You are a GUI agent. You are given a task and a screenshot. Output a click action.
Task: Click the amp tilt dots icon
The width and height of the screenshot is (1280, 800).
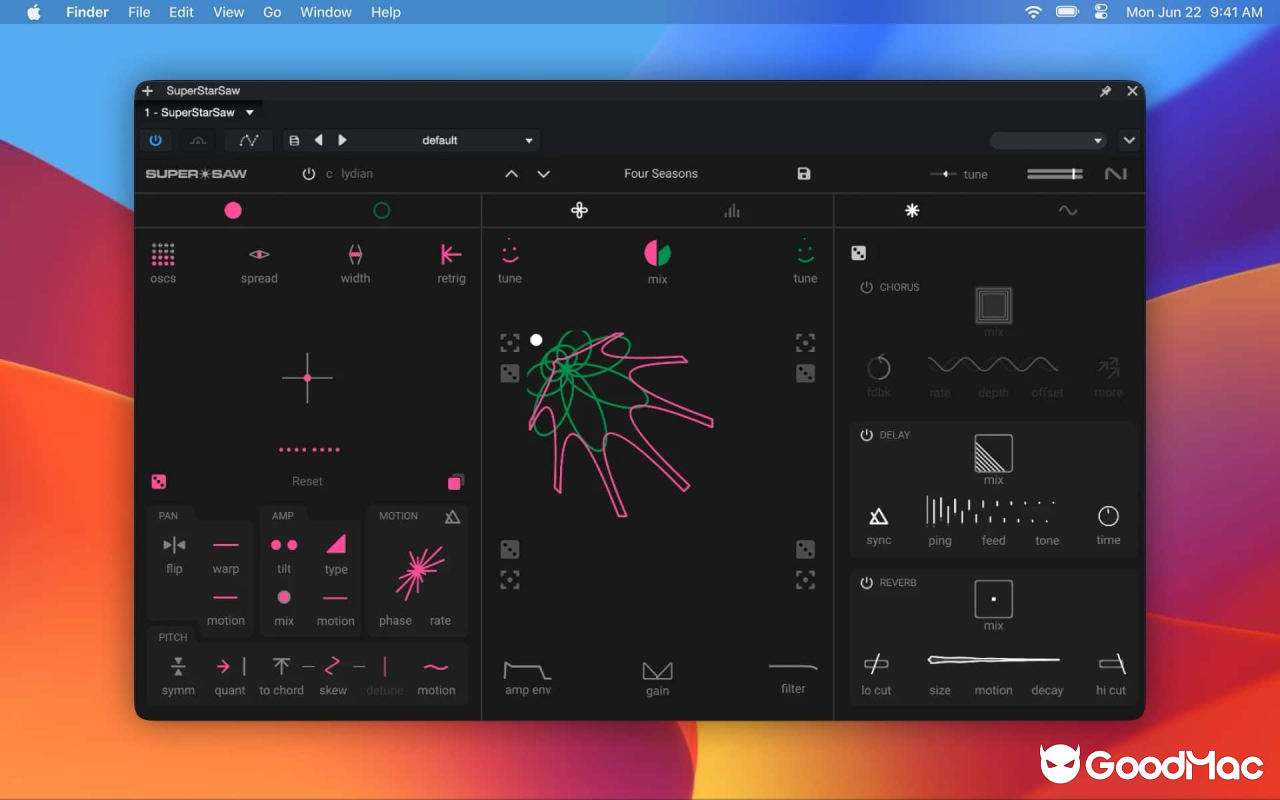(x=284, y=545)
